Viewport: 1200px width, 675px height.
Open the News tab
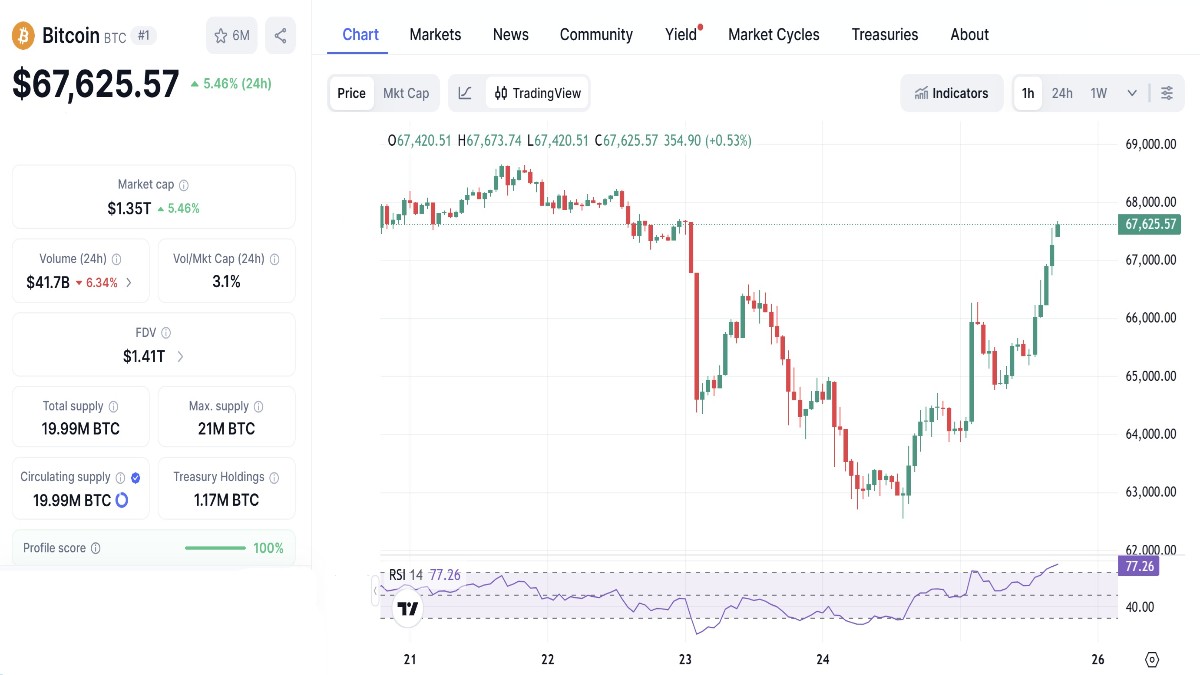[x=511, y=35]
